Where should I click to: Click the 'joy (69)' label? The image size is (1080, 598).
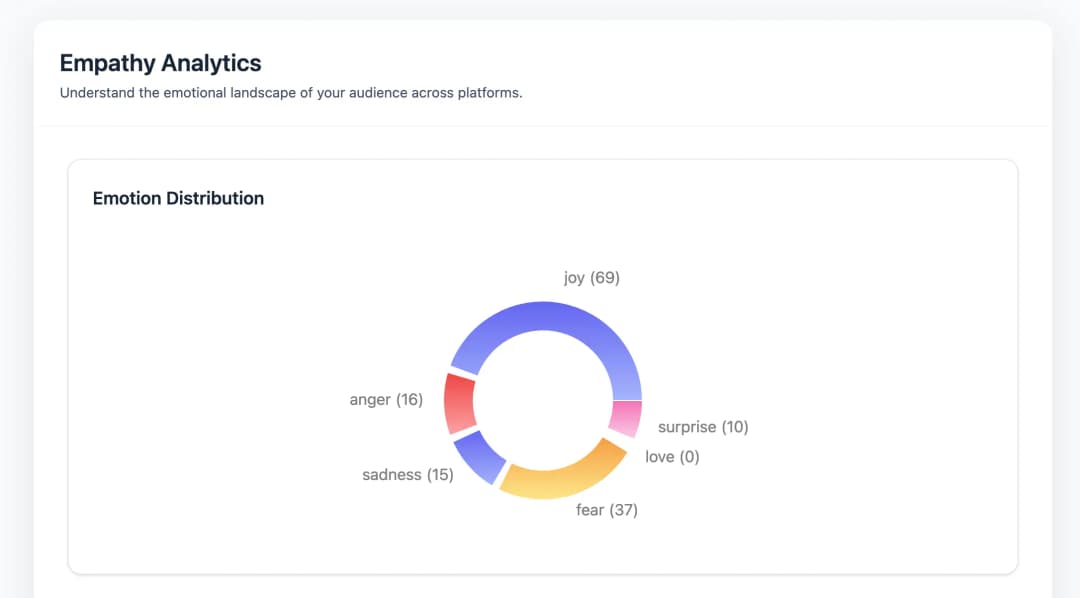[x=591, y=277]
